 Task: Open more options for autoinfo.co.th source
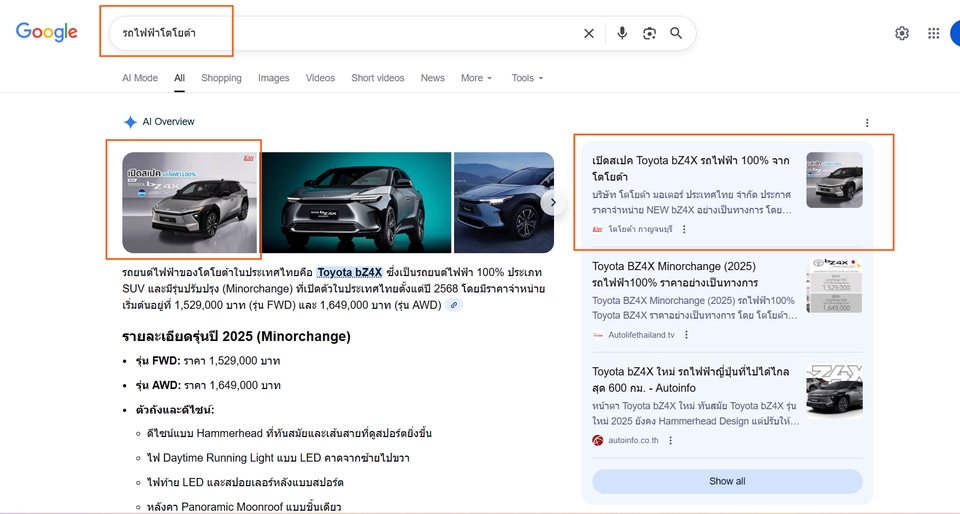(x=670, y=440)
